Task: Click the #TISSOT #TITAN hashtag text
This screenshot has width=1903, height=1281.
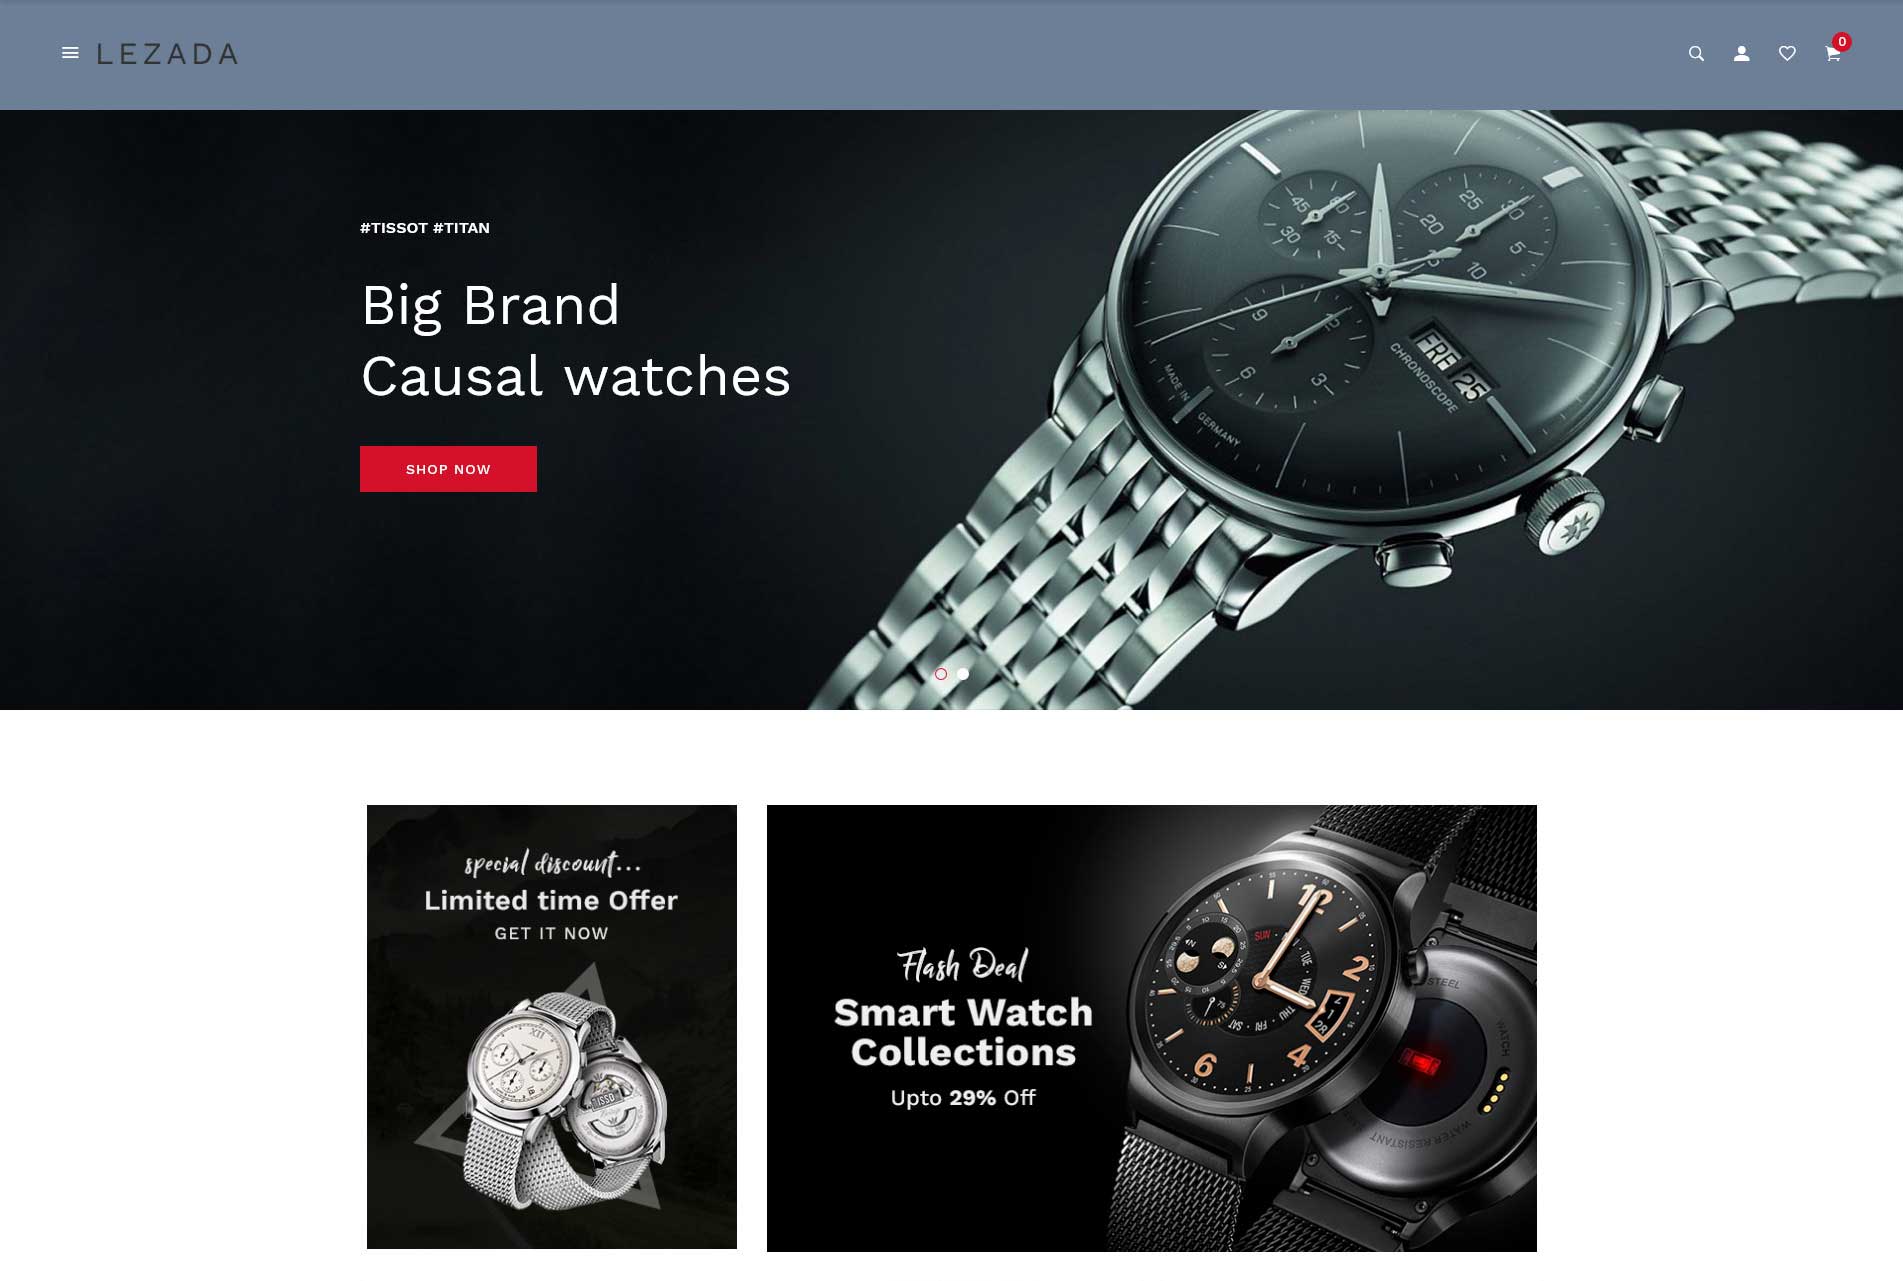Action: click(x=425, y=228)
